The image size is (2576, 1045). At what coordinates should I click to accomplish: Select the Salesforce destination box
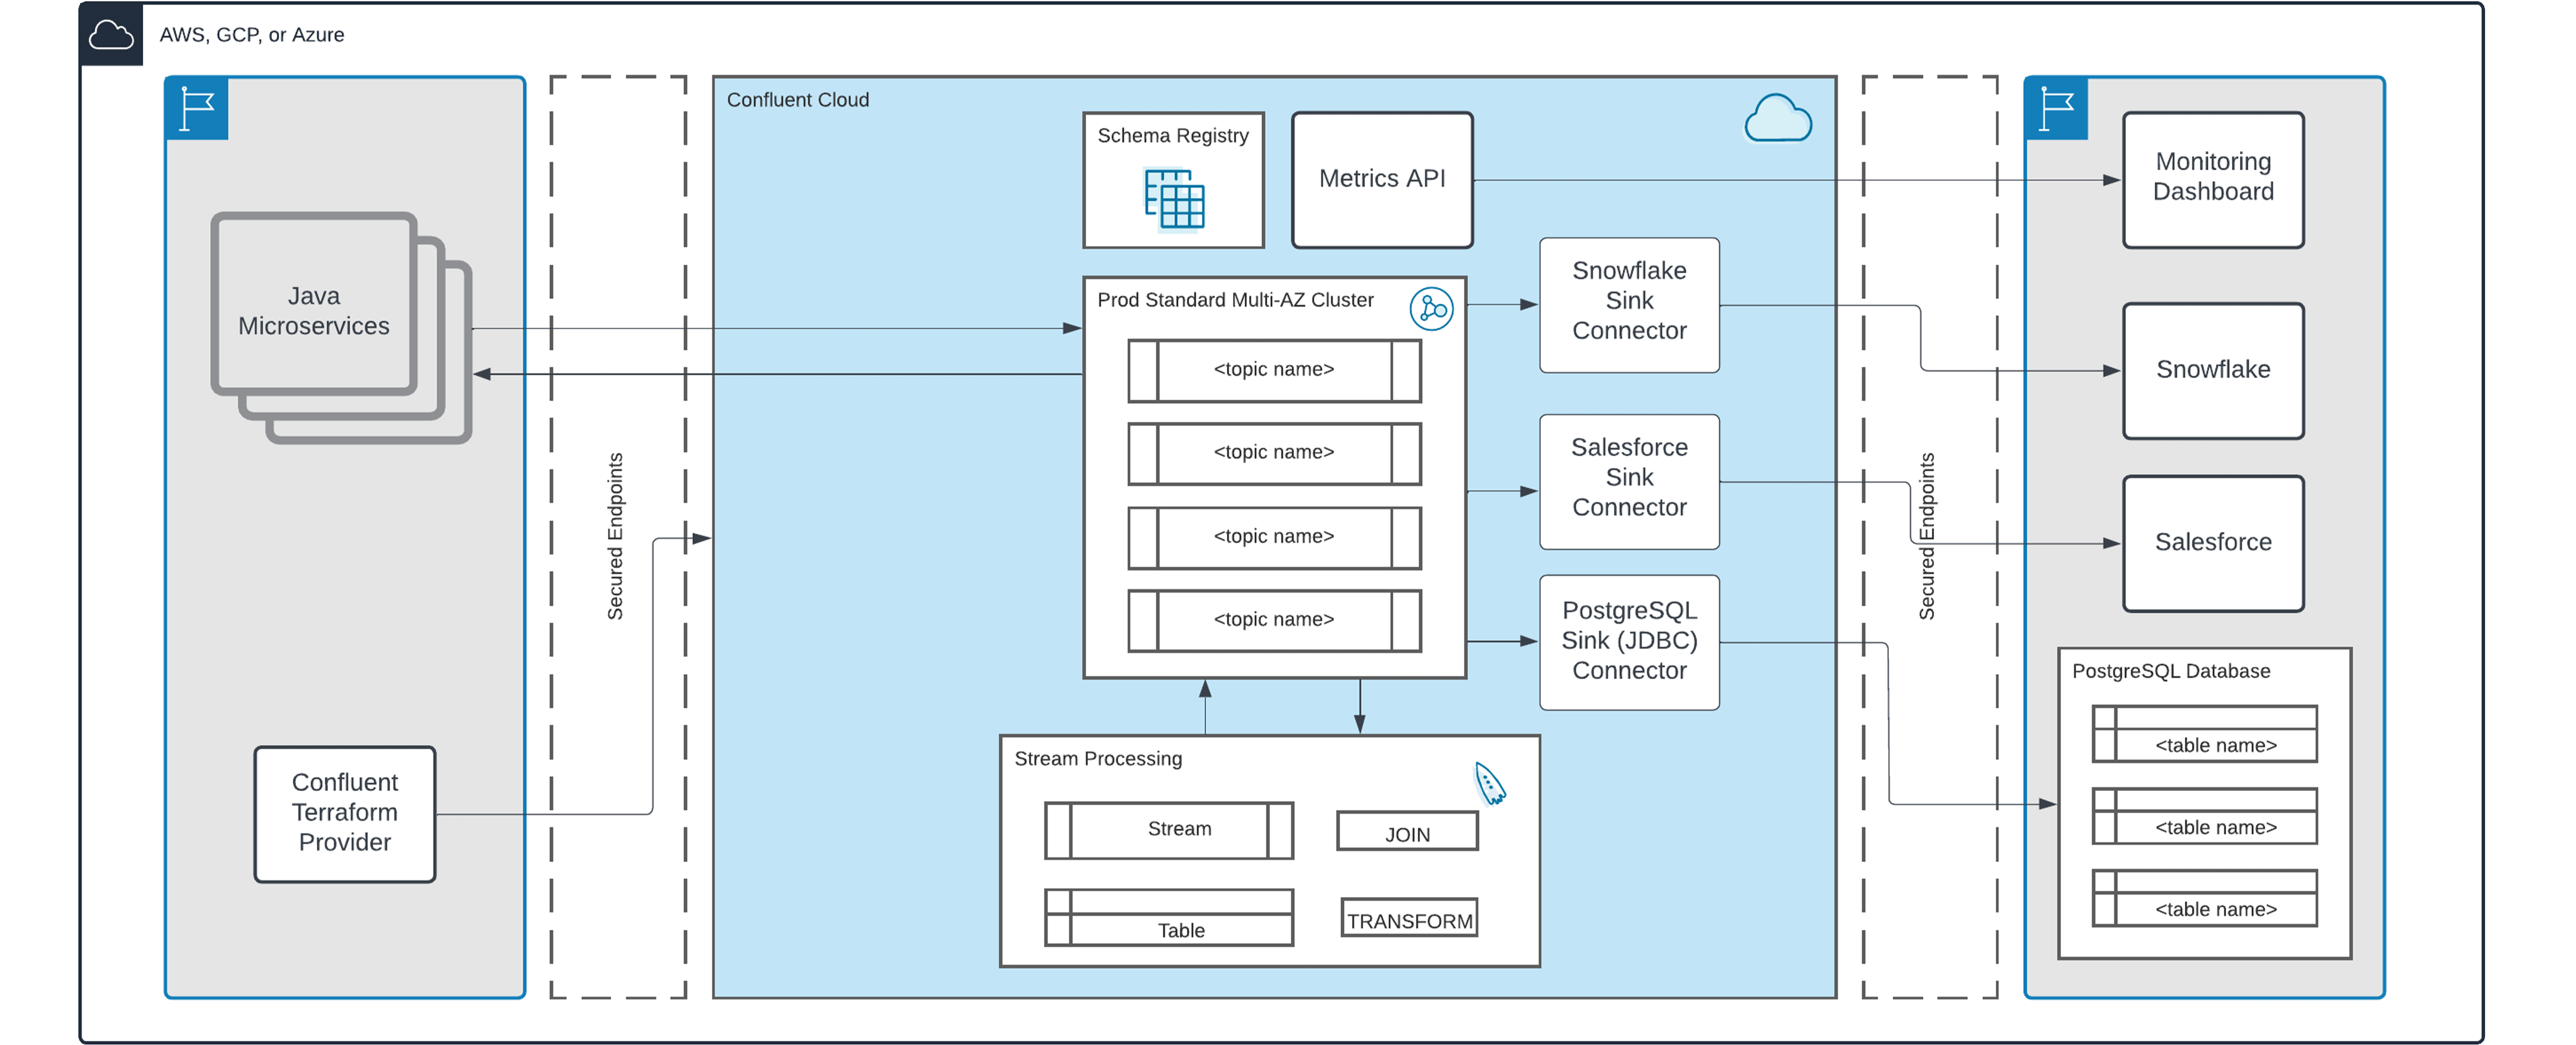click(2213, 543)
